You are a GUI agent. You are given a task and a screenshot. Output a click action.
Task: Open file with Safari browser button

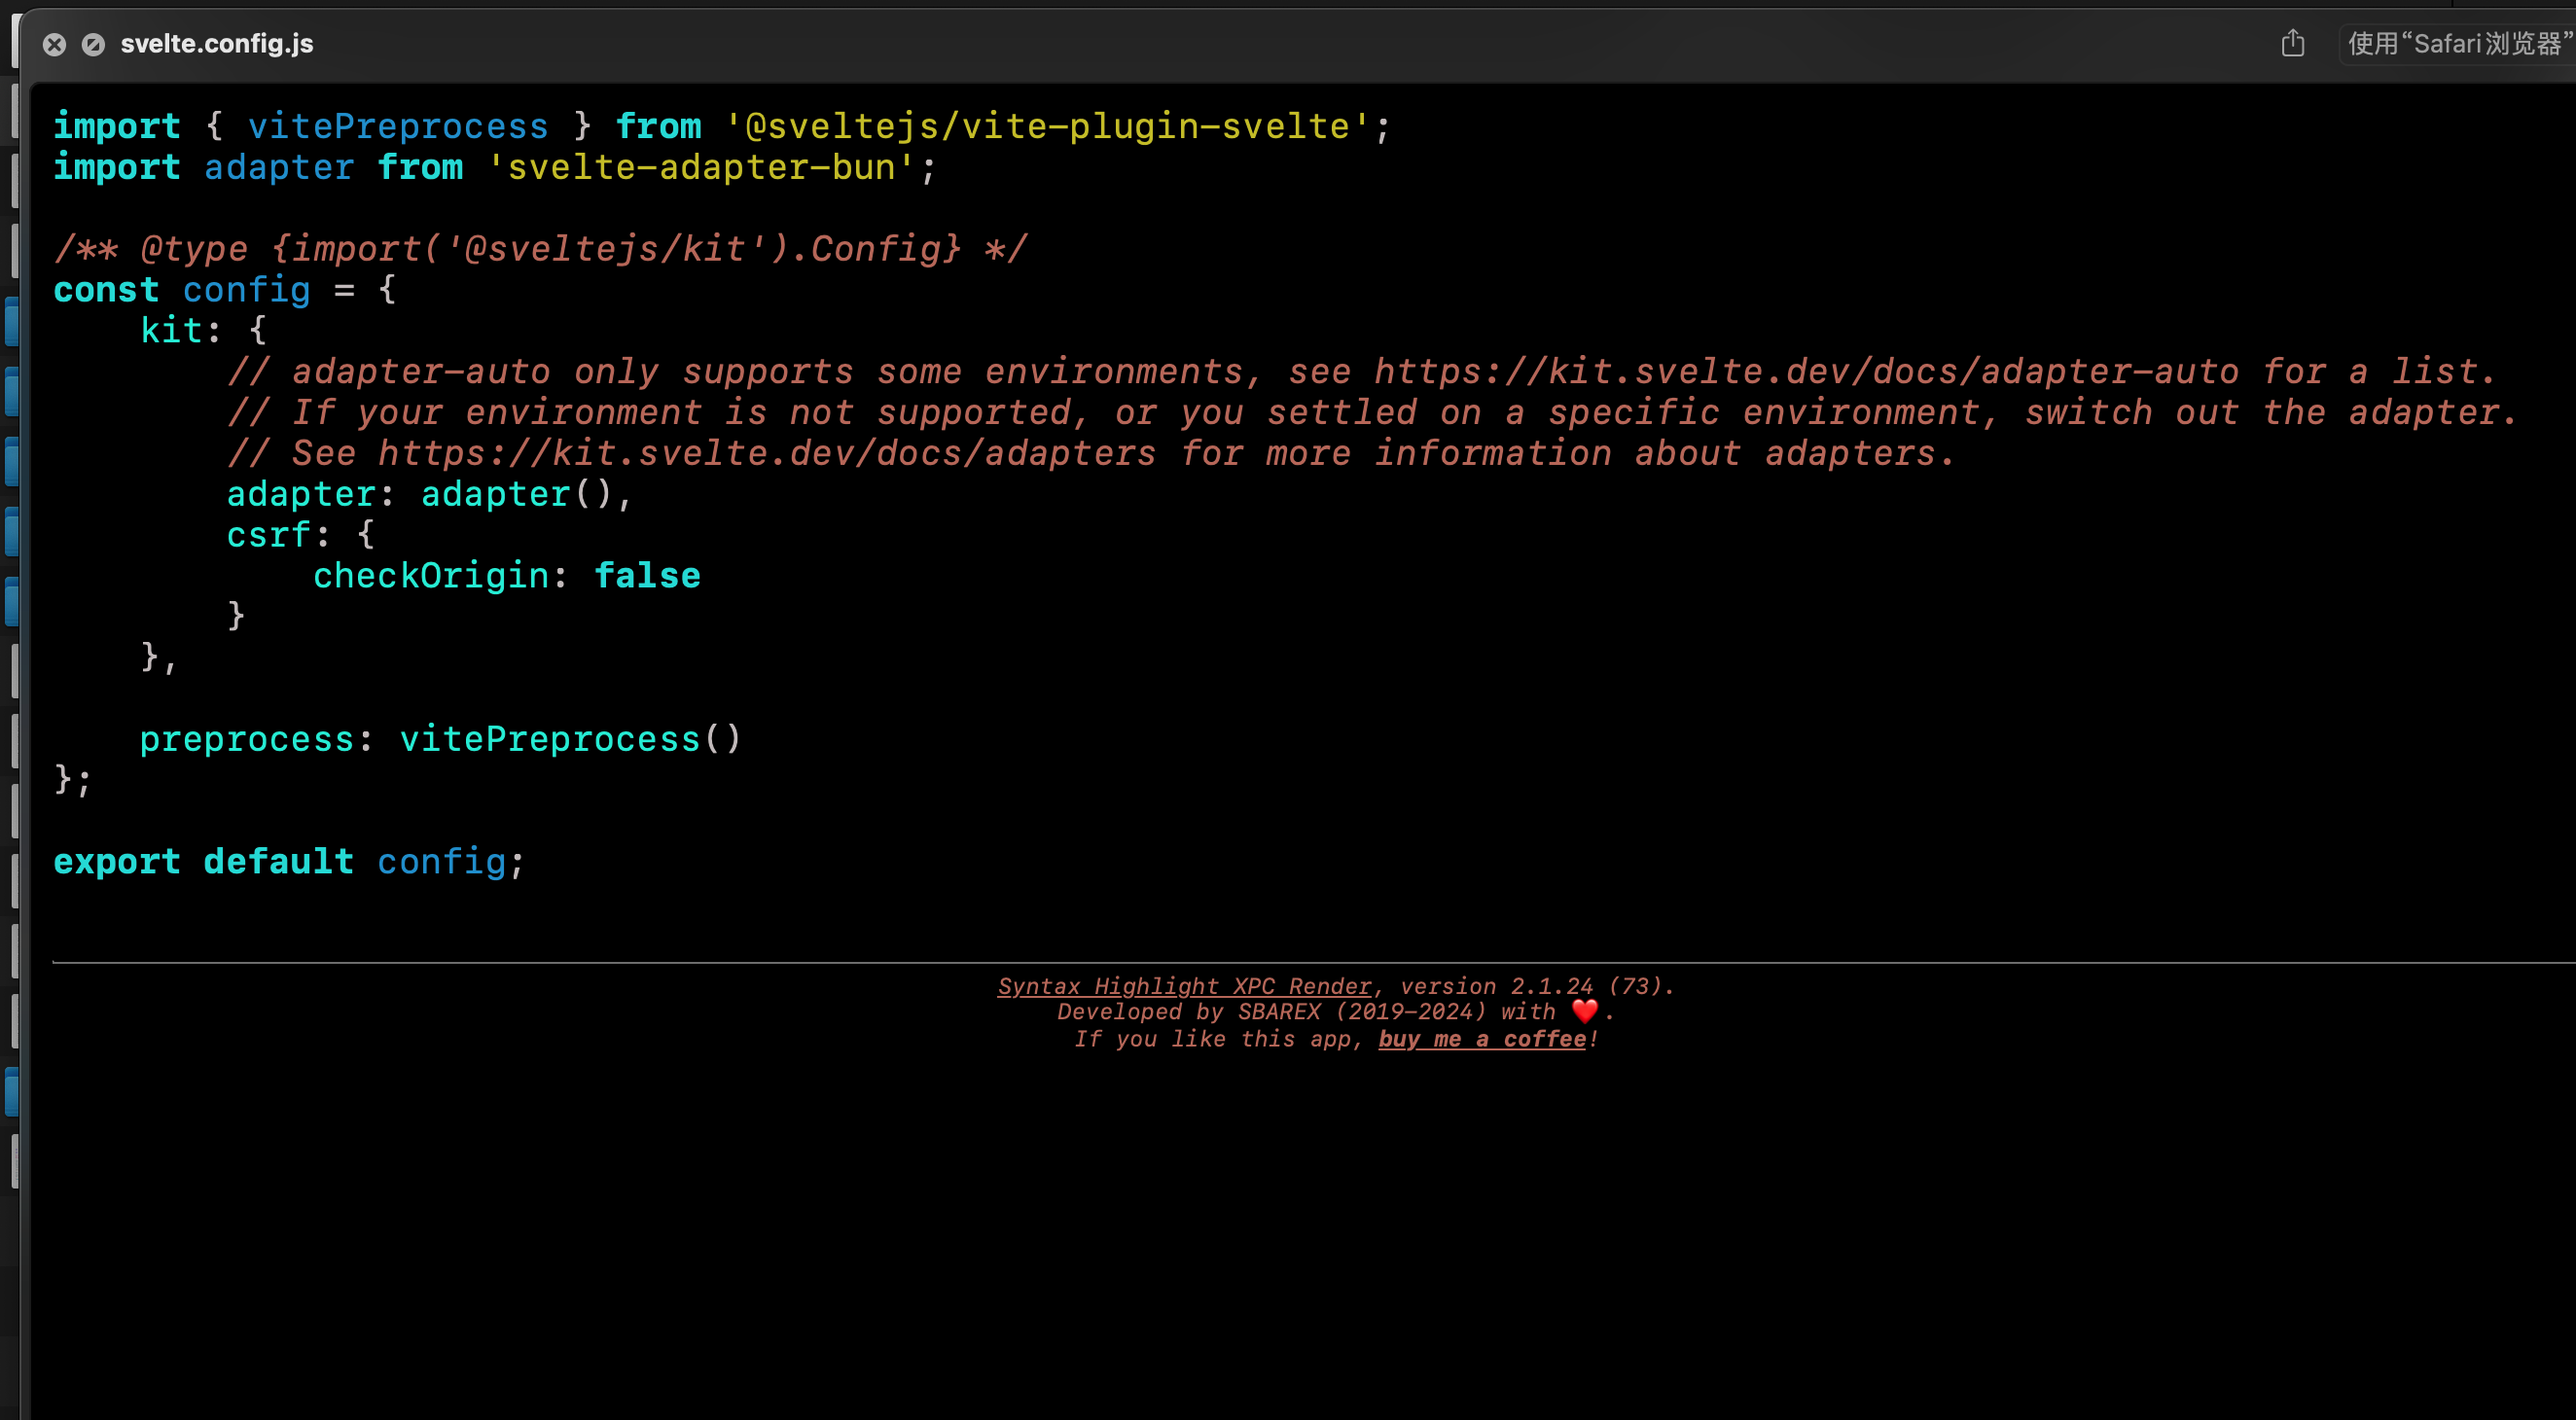(2460, 43)
